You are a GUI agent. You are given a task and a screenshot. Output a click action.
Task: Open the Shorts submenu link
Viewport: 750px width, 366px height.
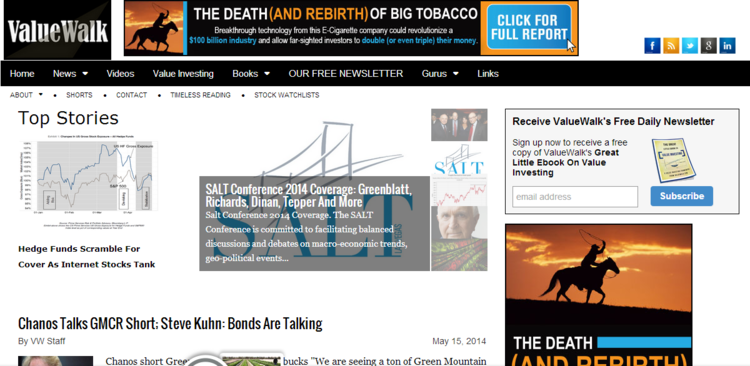pos(79,95)
